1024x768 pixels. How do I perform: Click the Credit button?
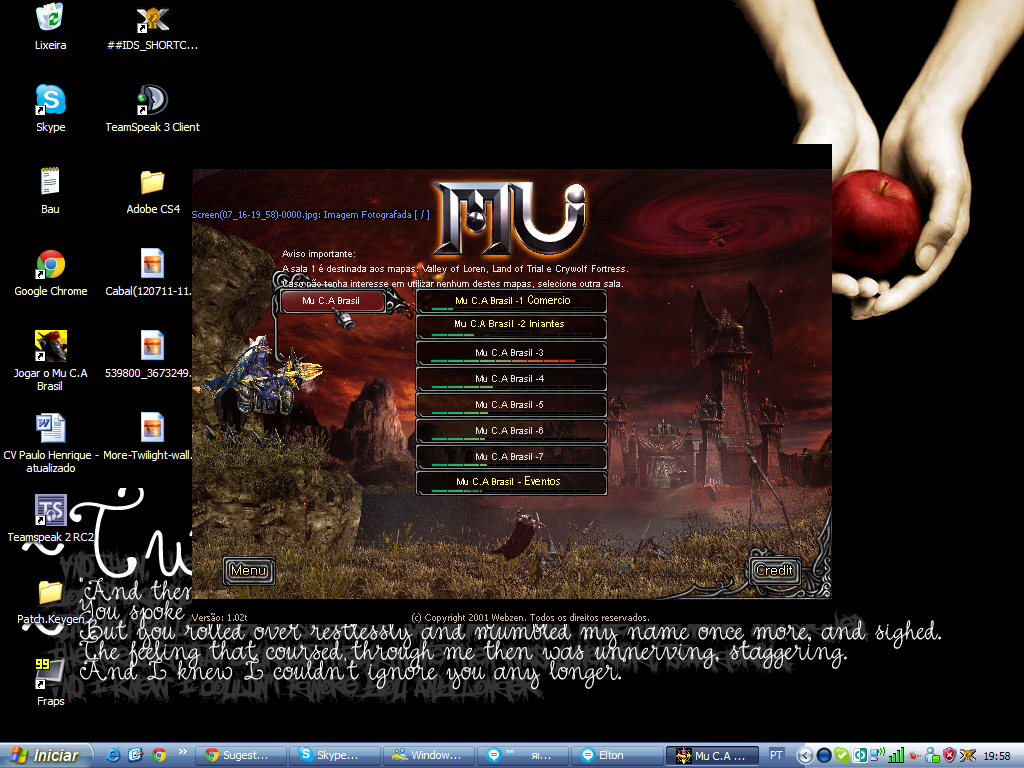coord(774,571)
